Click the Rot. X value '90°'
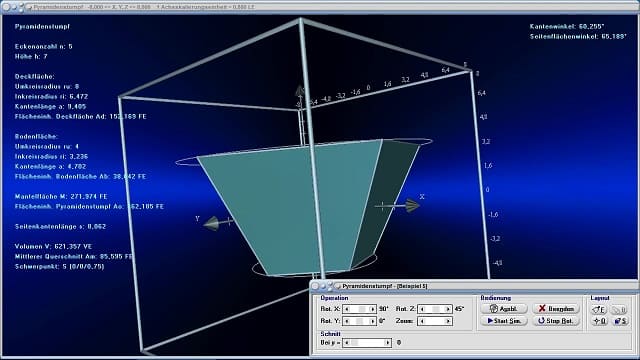640x360 pixels. click(x=383, y=309)
